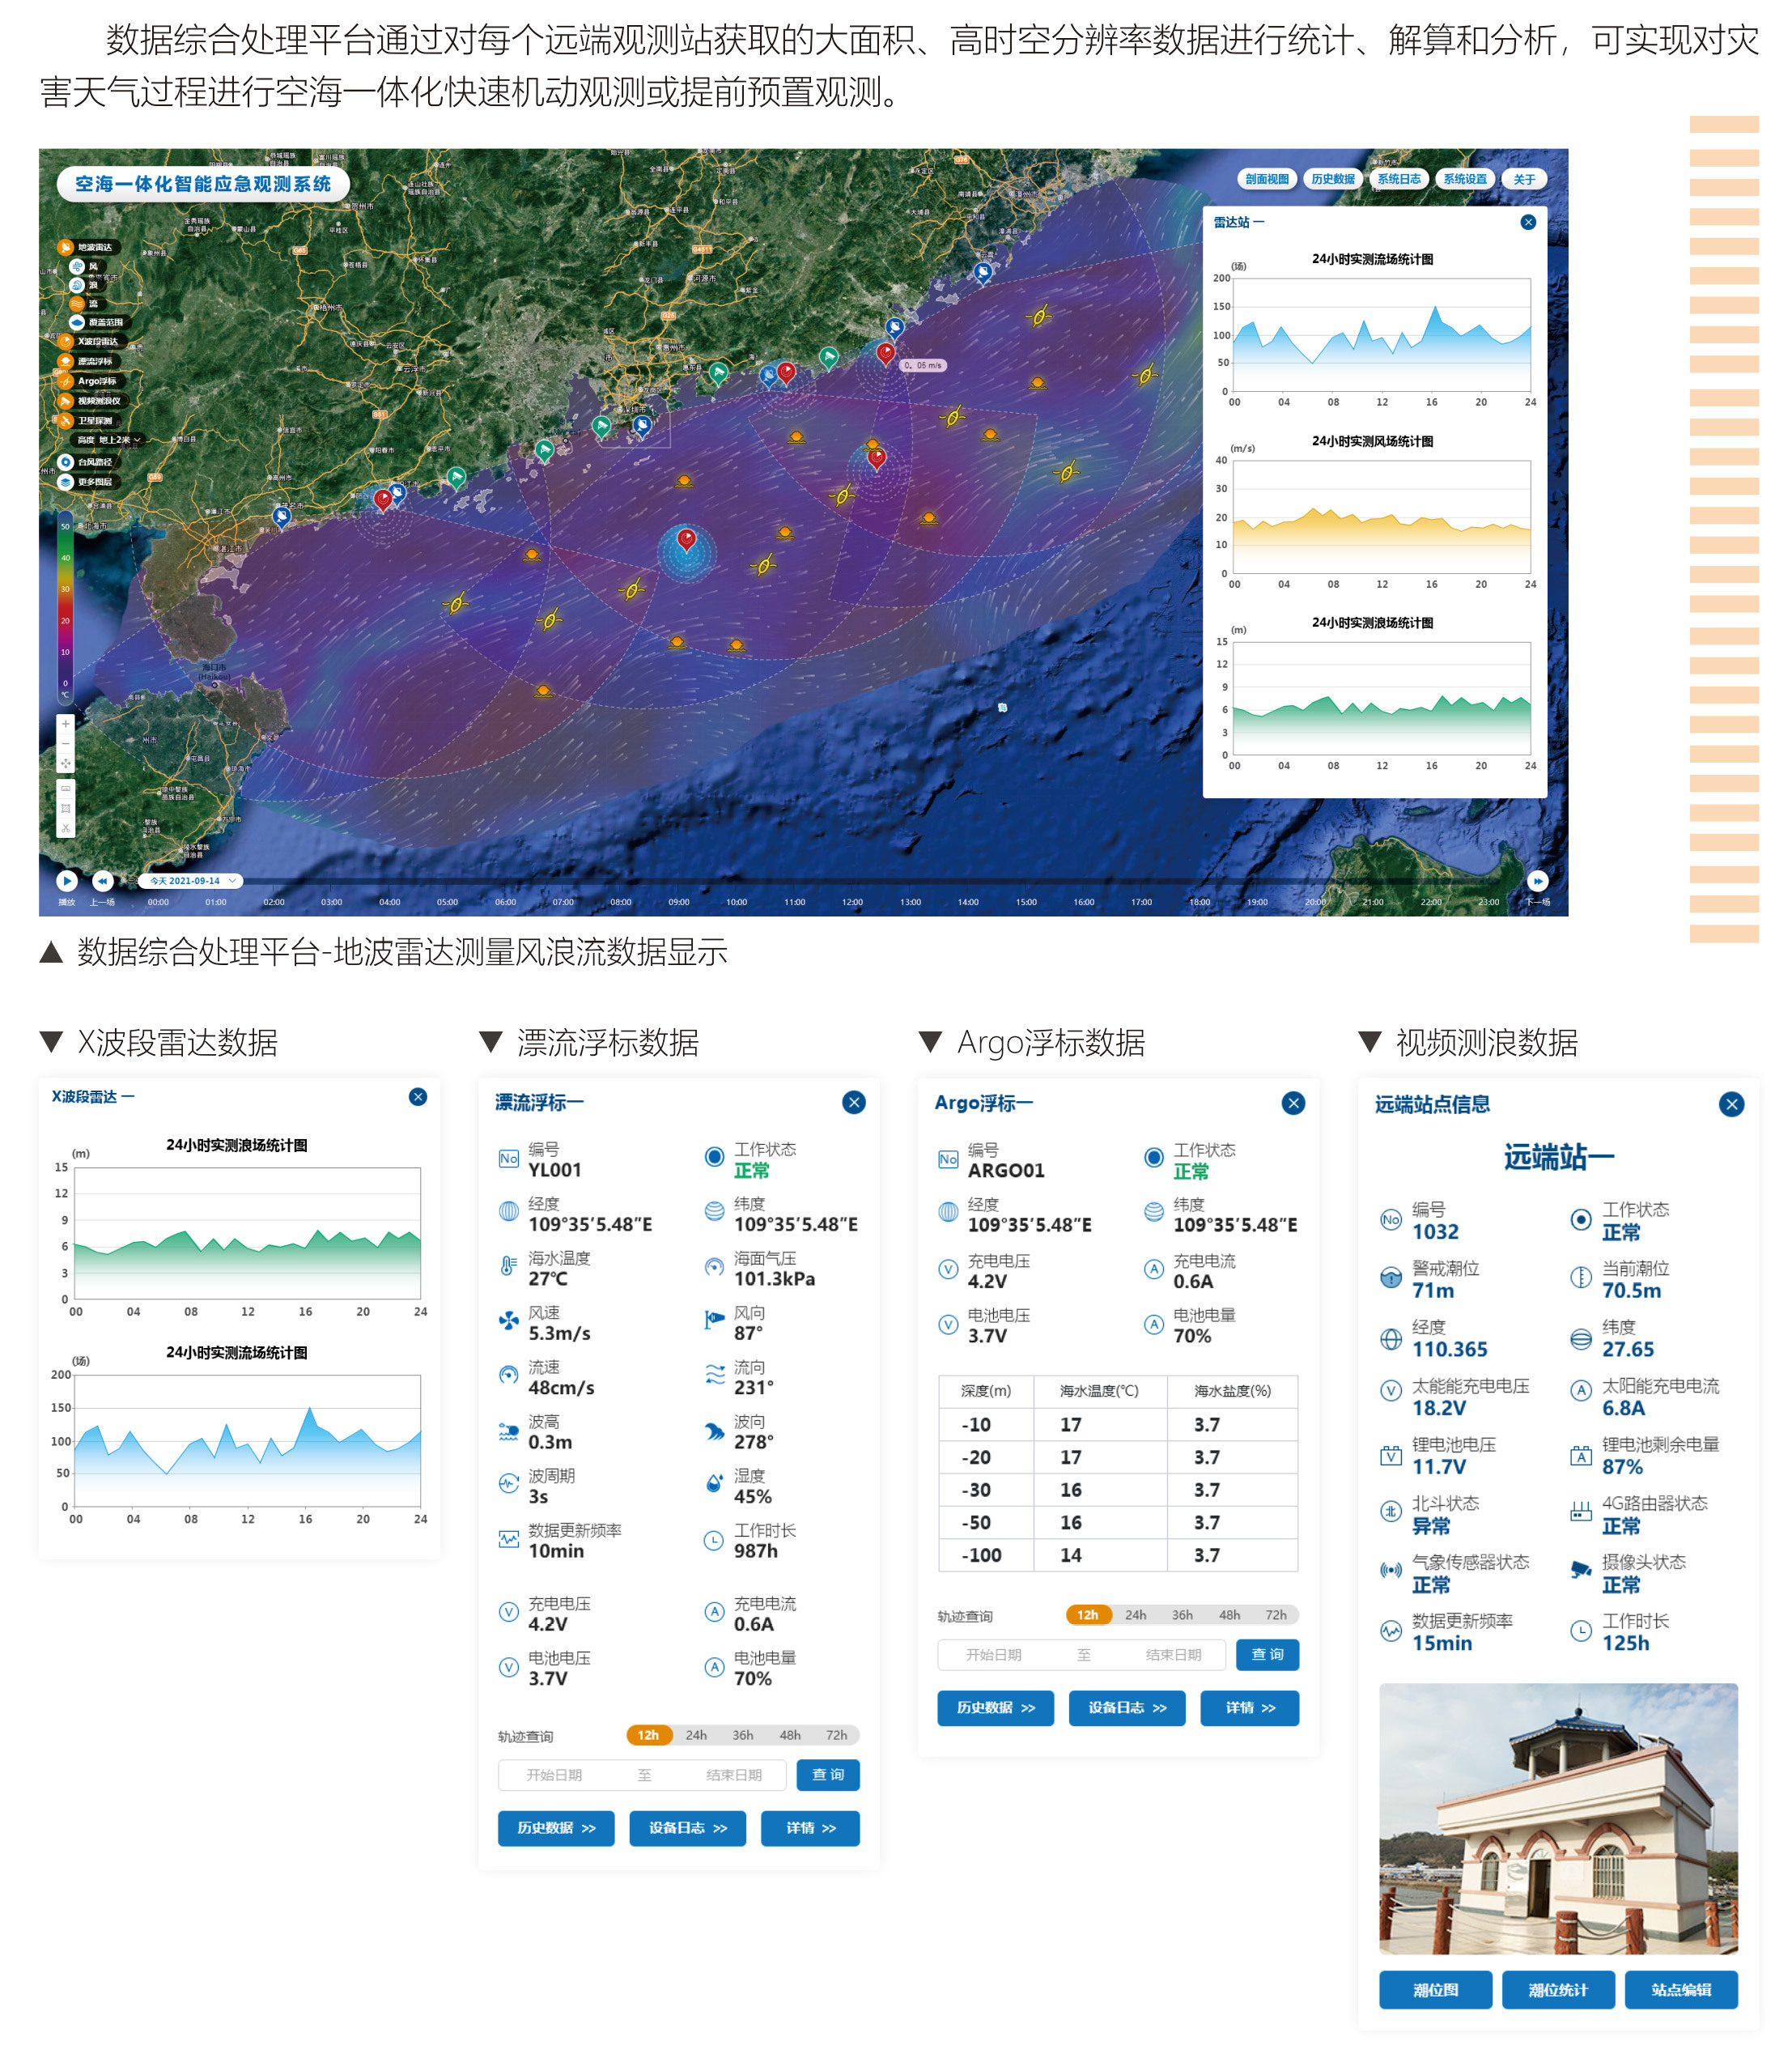The width and height of the screenshot is (1792, 2054).
Task: Open the 系统日志 tab
Action: coord(1399,179)
